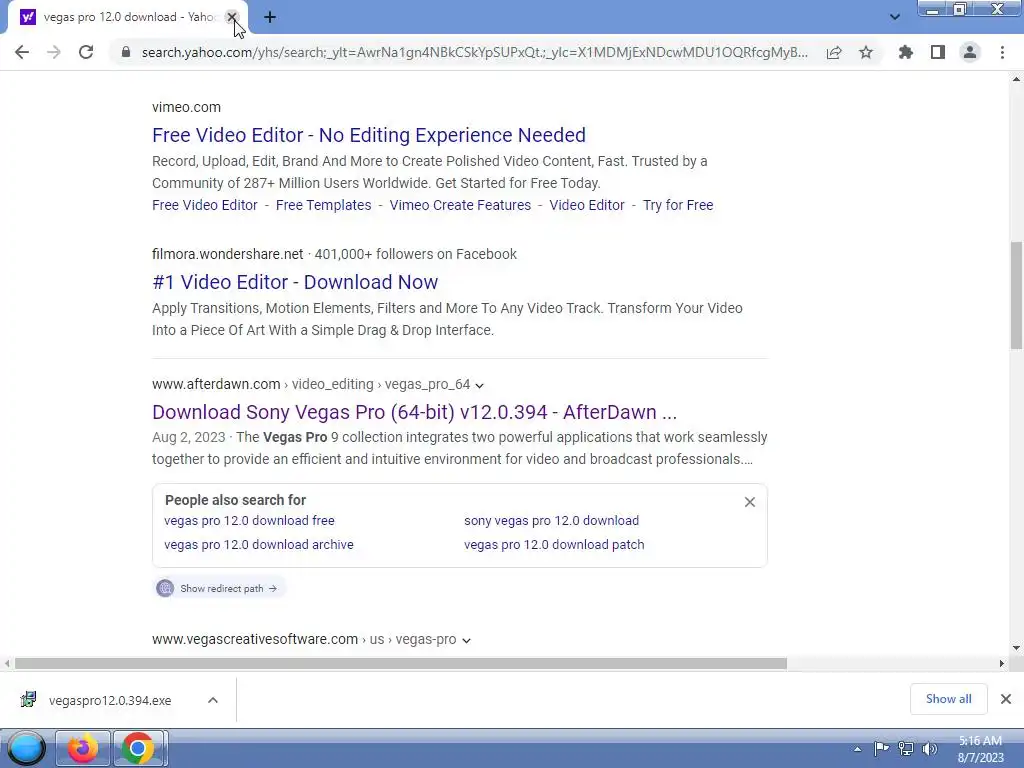This screenshot has height=768, width=1024.
Task: Click the redirect path extension icon
Action: 165,588
